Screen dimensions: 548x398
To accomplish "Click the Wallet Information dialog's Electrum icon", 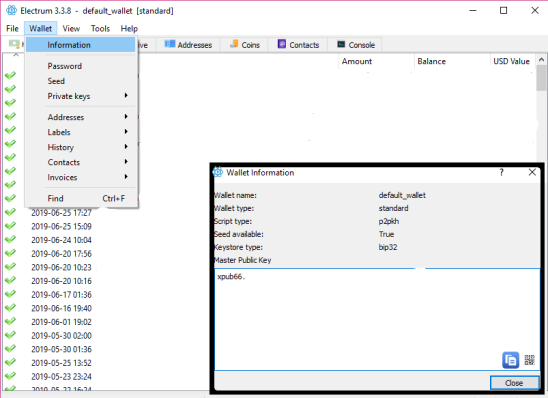I will (x=218, y=172).
